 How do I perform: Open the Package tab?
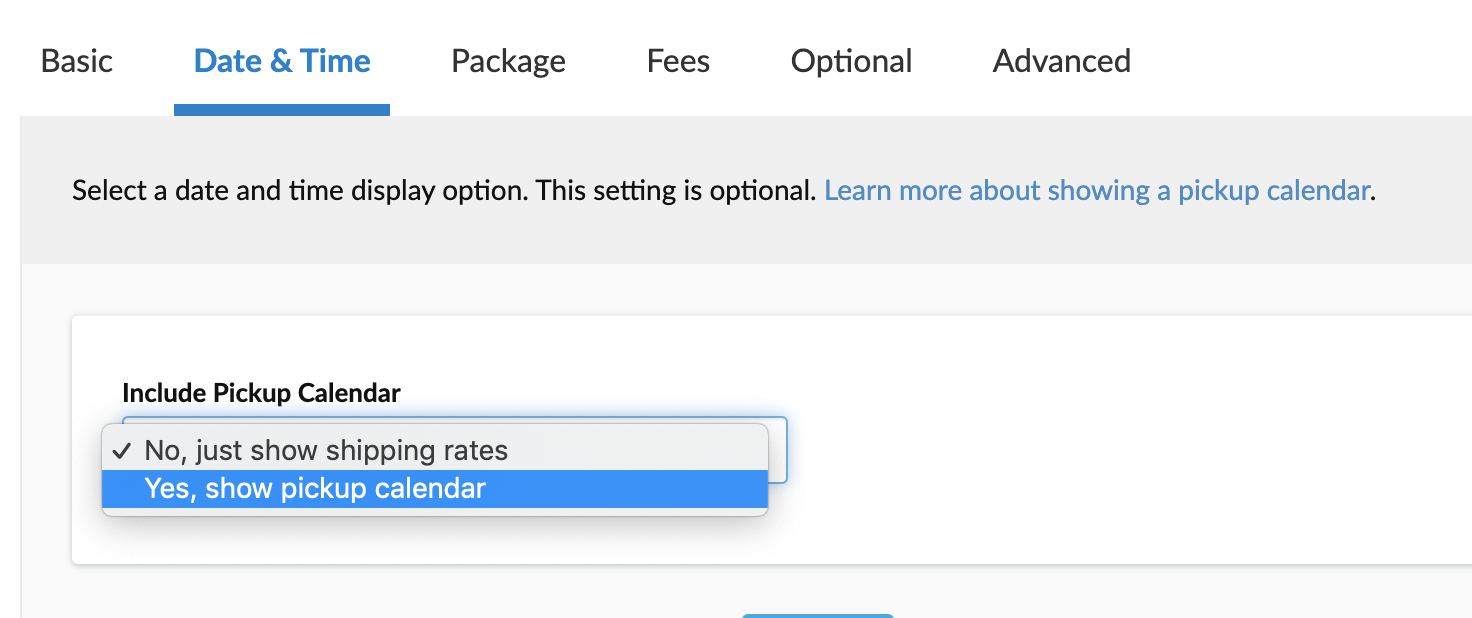[x=508, y=61]
